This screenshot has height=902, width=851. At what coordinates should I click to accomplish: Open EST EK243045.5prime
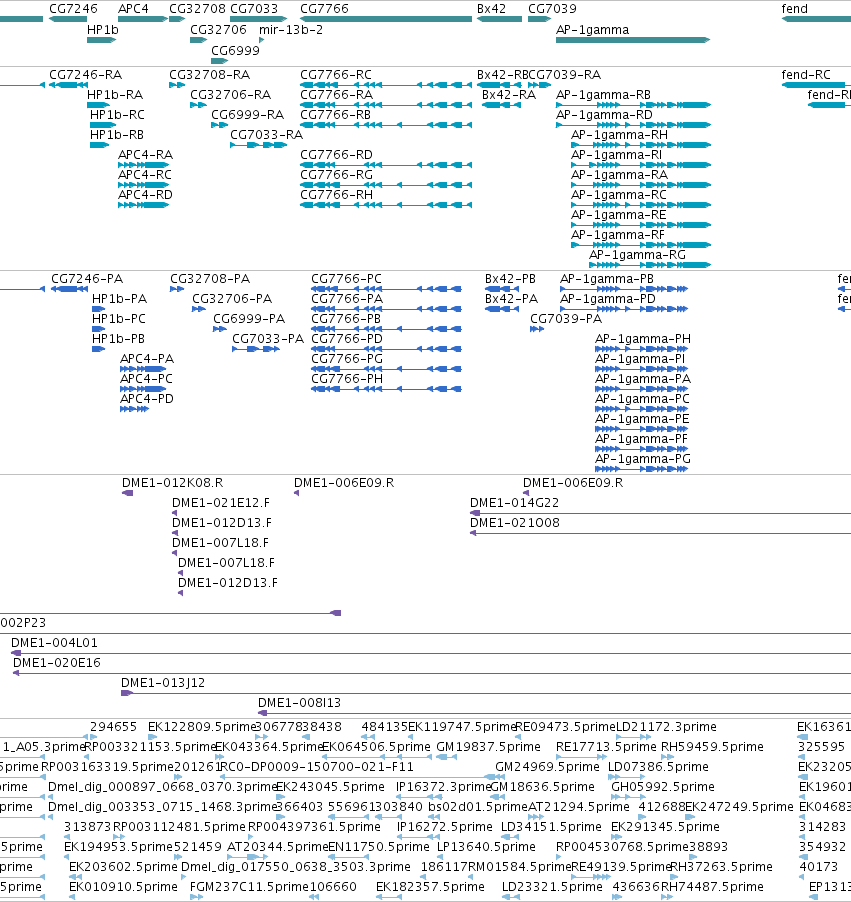click(x=330, y=786)
